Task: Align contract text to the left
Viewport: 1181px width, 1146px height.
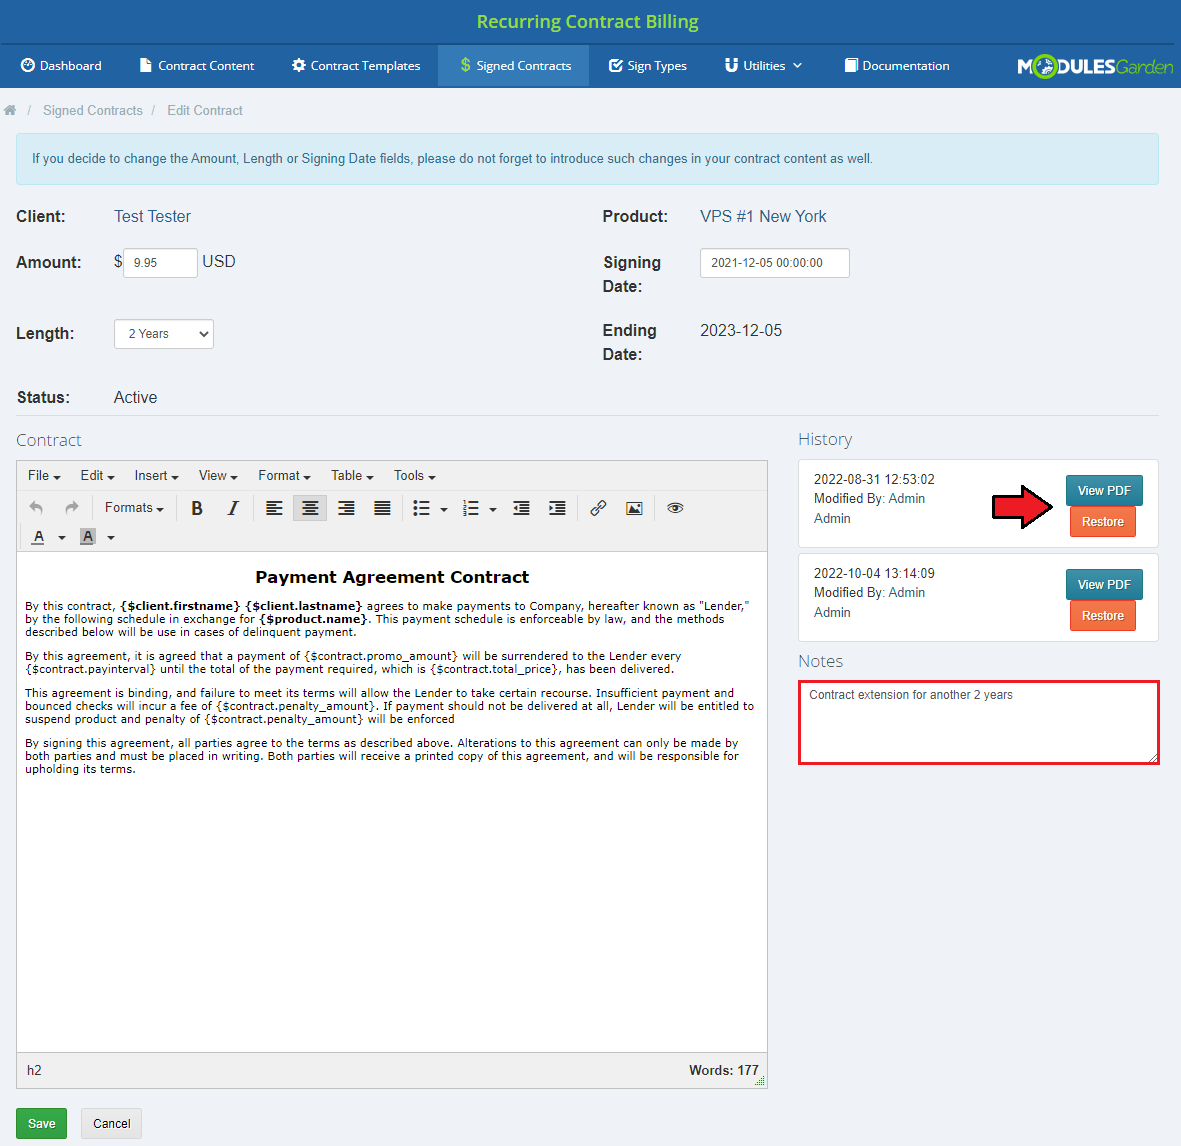Action: pyautogui.click(x=274, y=508)
